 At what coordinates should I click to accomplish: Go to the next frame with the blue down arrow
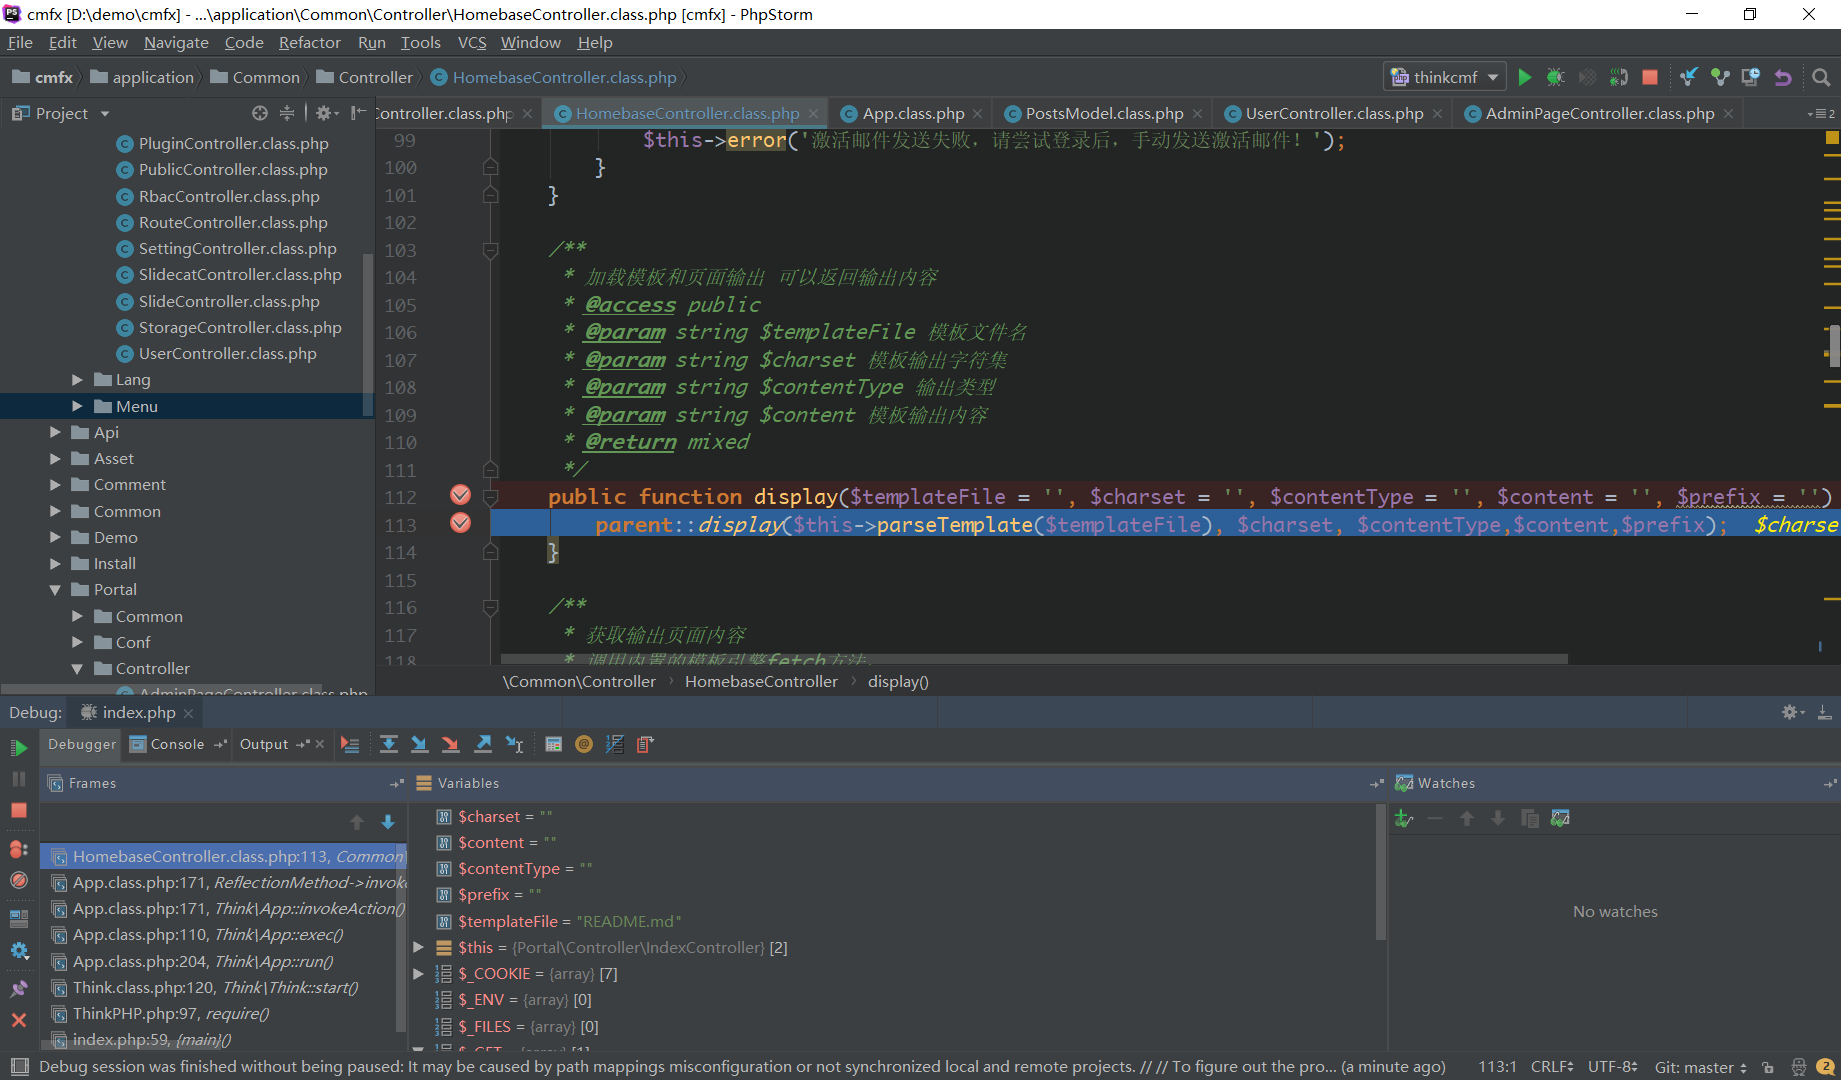(x=388, y=822)
